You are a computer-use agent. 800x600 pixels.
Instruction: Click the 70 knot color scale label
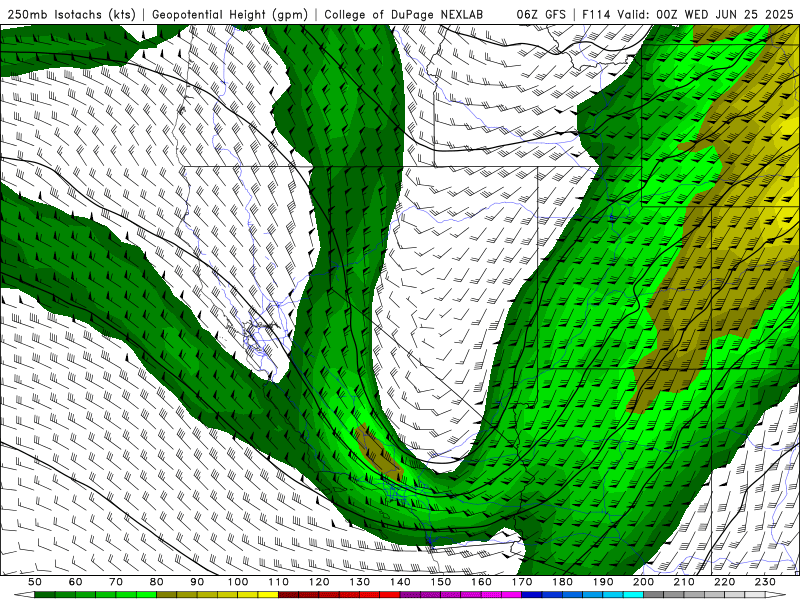116,582
